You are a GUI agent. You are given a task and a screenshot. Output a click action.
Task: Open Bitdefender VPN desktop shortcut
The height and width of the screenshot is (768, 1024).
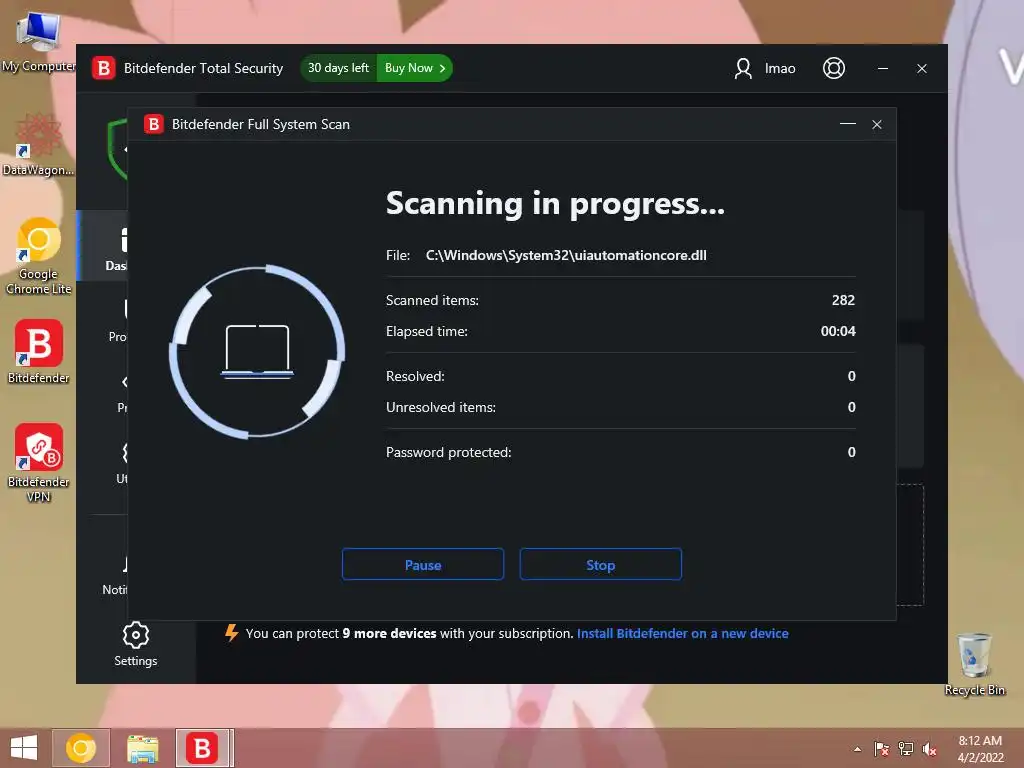38,462
